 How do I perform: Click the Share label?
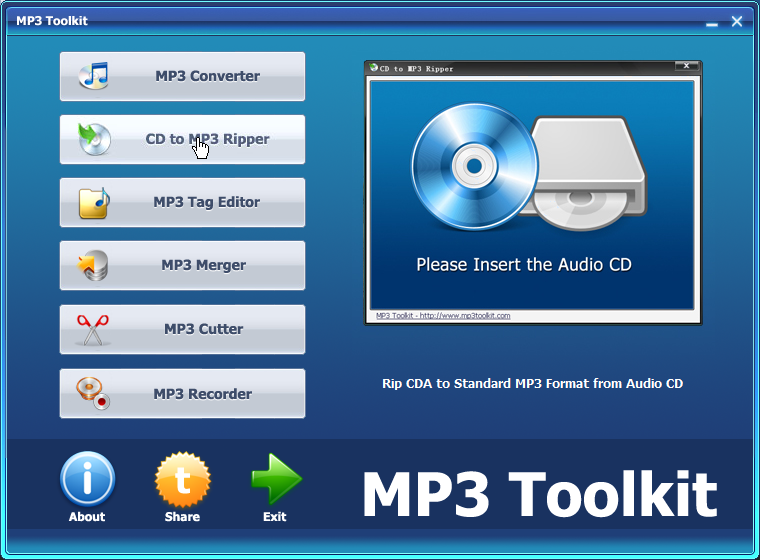(x=182, y=517)
